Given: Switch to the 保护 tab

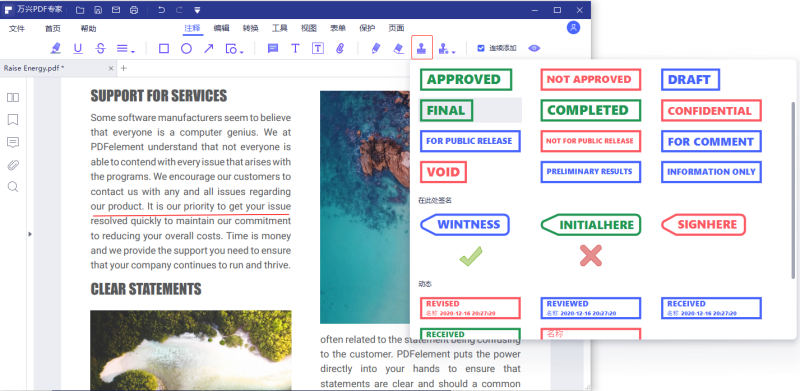Looking at the screenshot, I should coord(367,28).
